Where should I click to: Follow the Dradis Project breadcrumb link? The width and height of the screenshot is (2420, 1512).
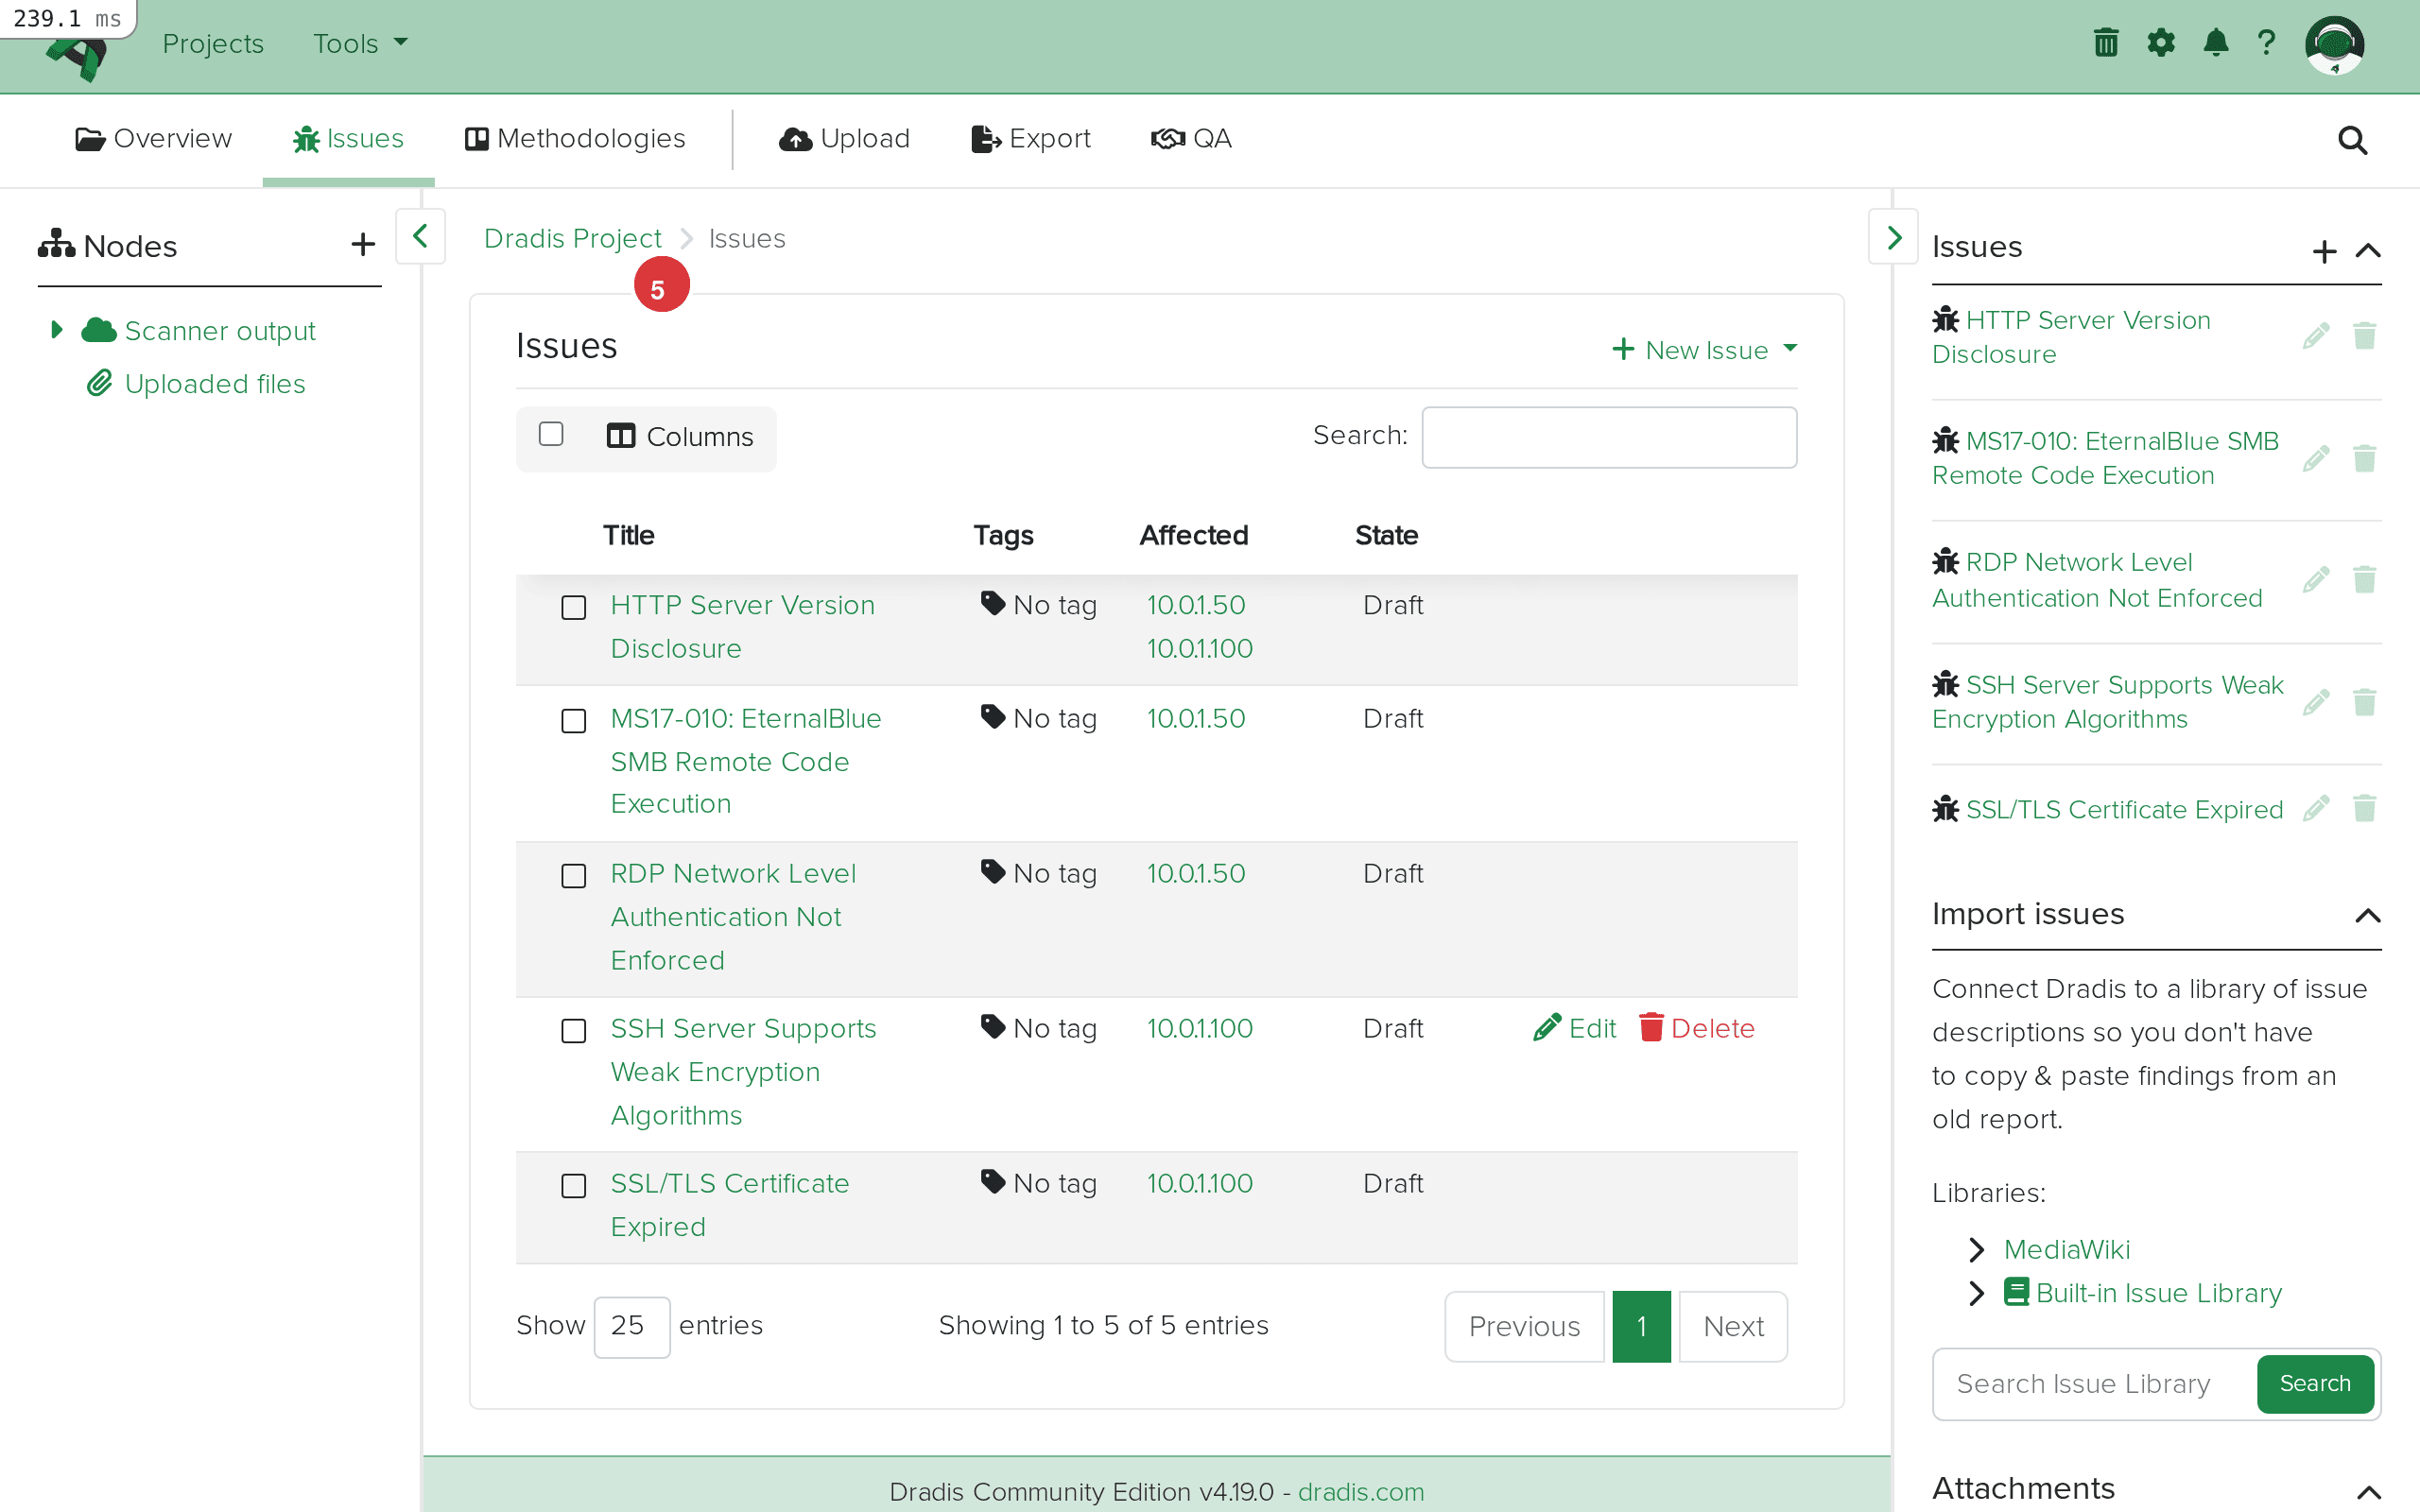point(573,238)
